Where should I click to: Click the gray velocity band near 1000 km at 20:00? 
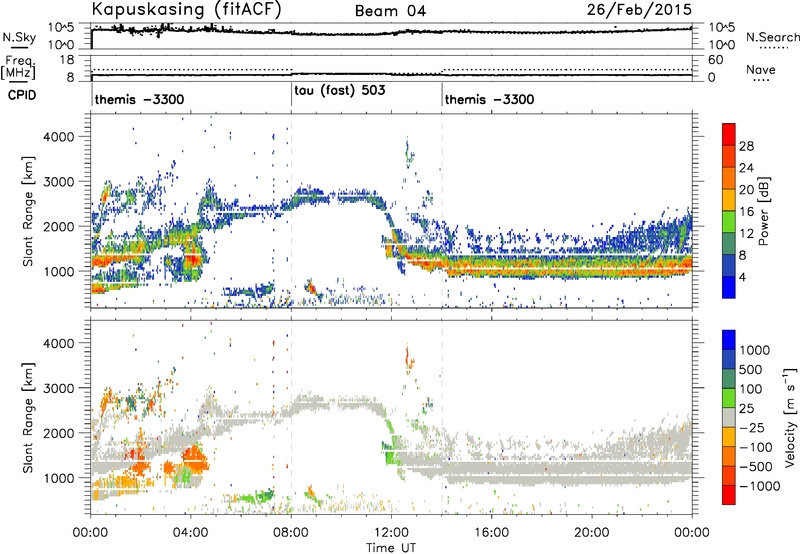(x=592, y=472)
